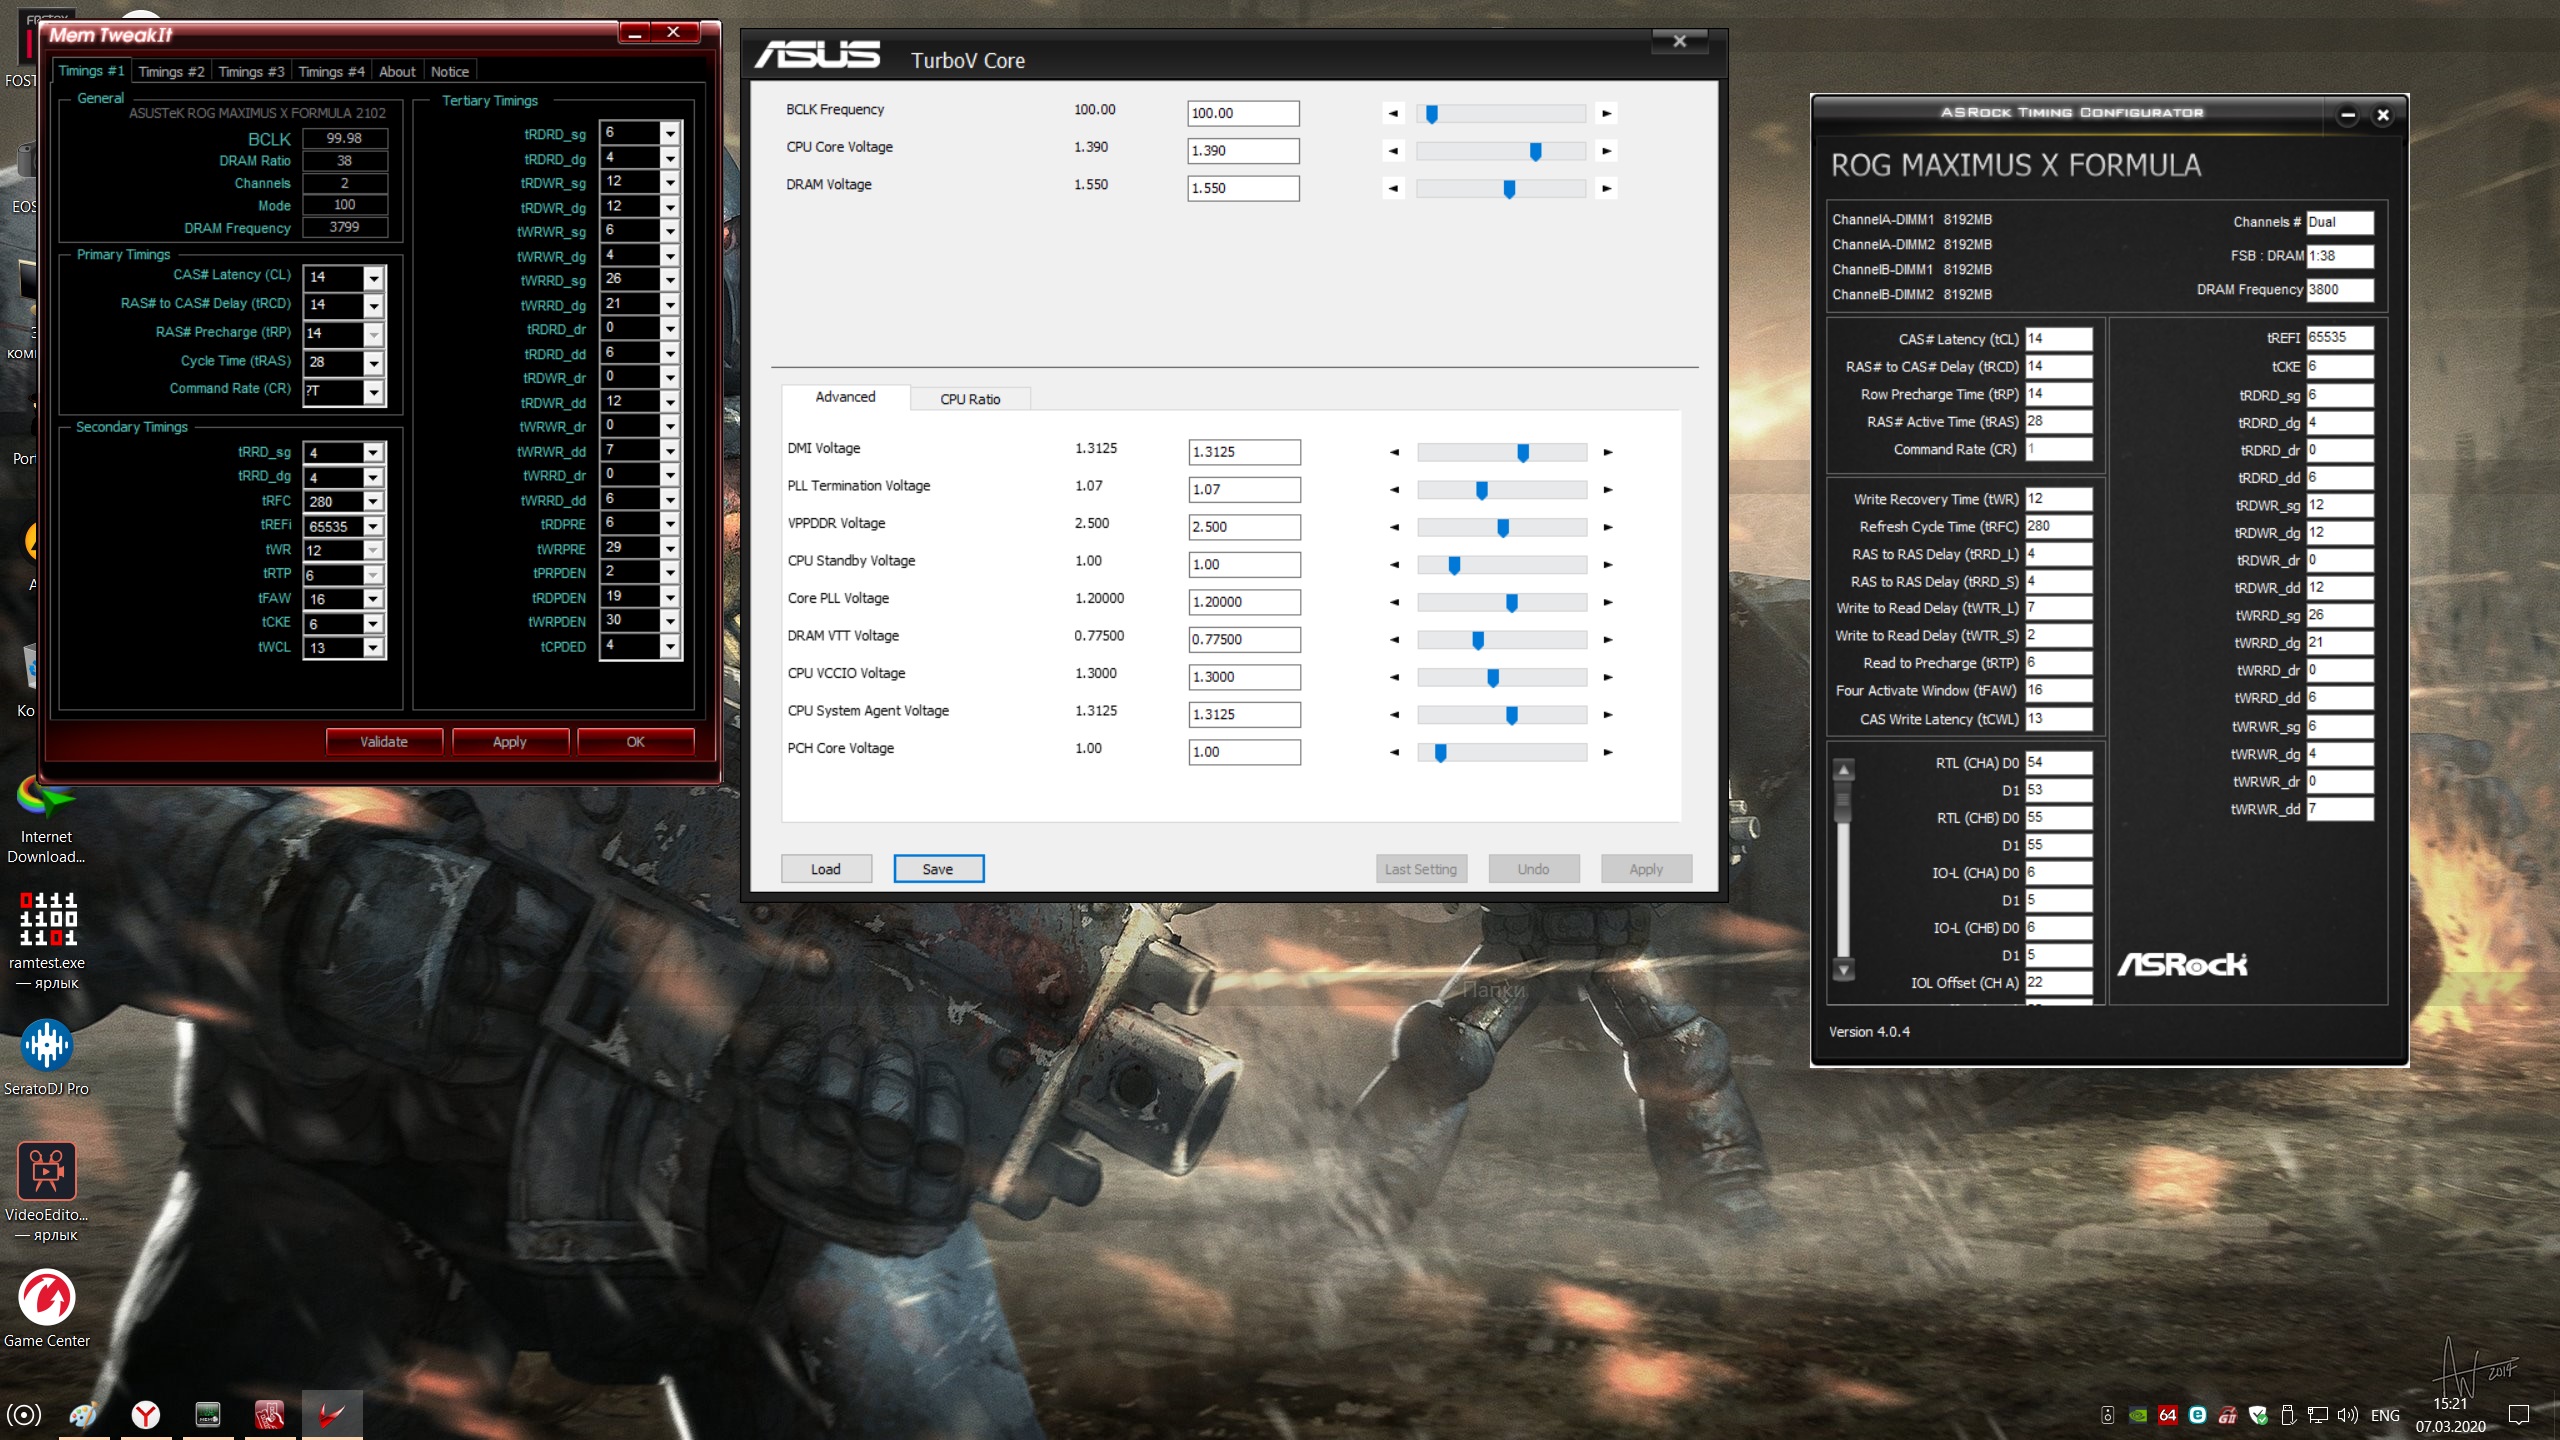Increase CPU Core Voltage with right arrow
2560x1440 pixels.
click(1606, 151)
